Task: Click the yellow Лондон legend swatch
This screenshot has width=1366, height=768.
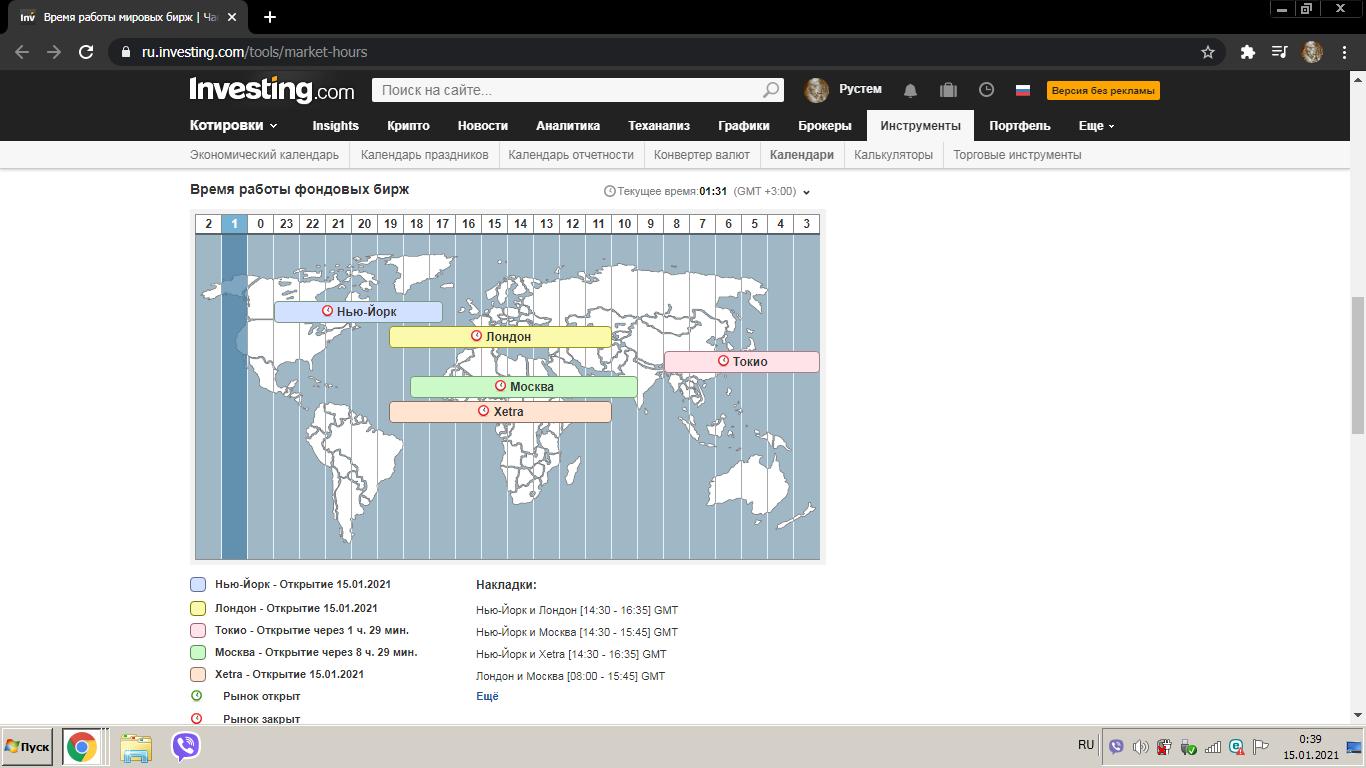Action: (x=198, y=608)
